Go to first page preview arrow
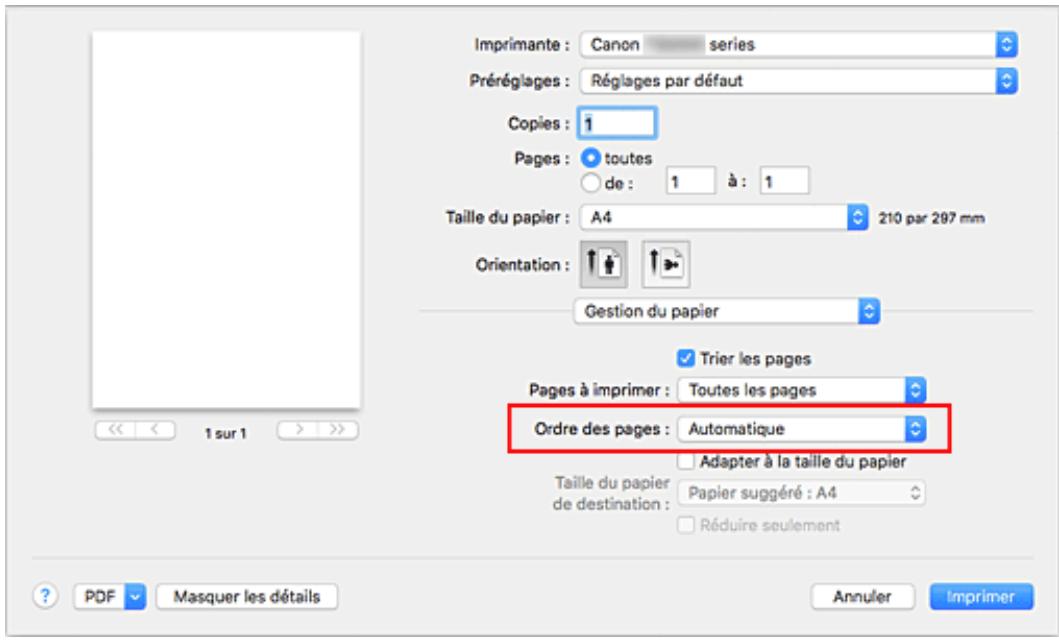Viewport: 1059px width, 640px height. 116,430
